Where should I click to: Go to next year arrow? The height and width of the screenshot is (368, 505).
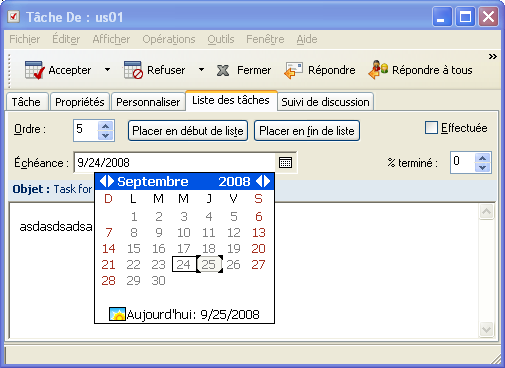point(267,181)
